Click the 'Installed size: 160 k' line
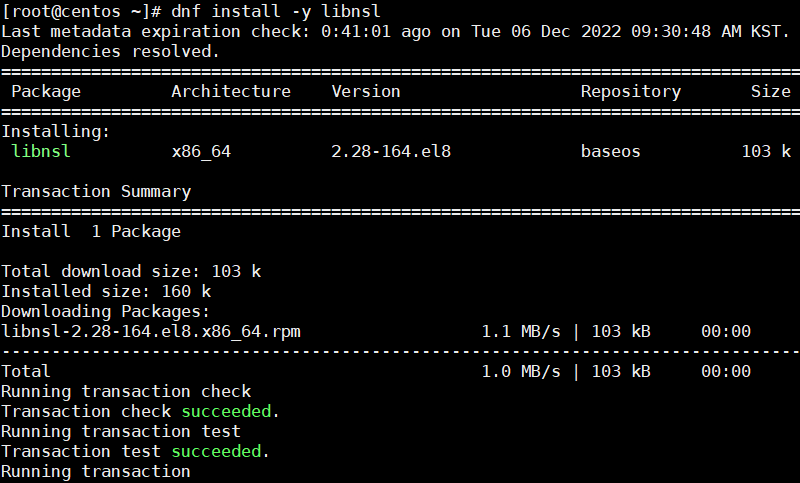This screenshot has height=483, width=800. (x=106, y=292)
